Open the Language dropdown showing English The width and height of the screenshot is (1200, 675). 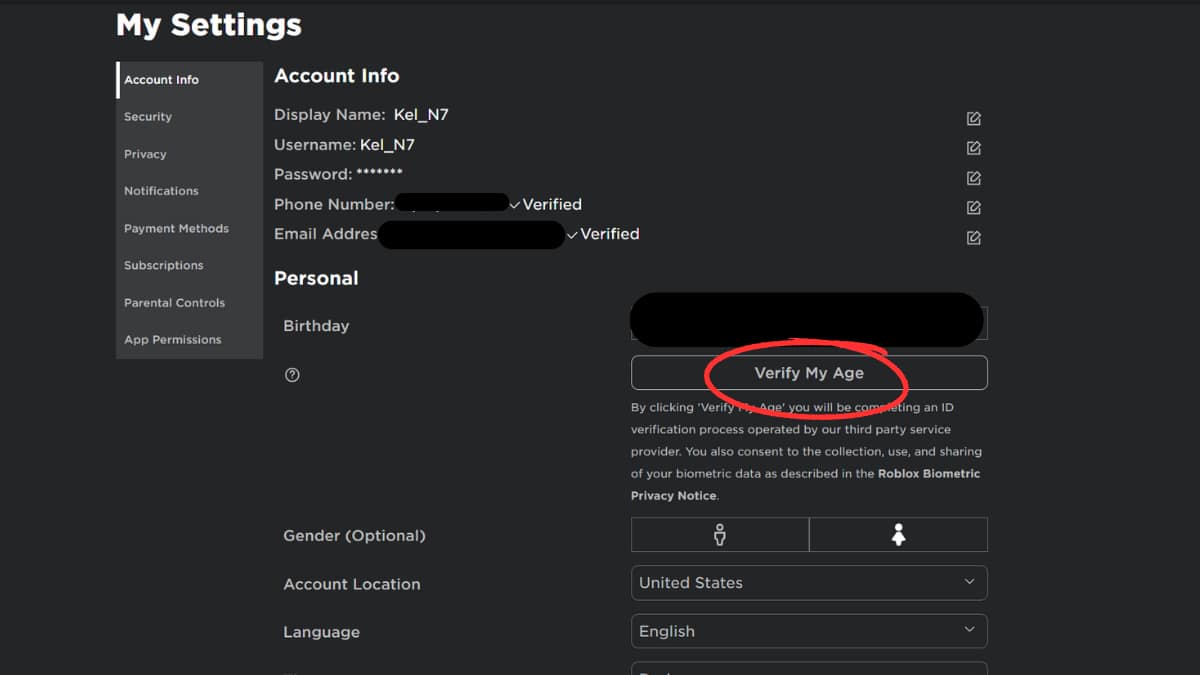[808, 631]
